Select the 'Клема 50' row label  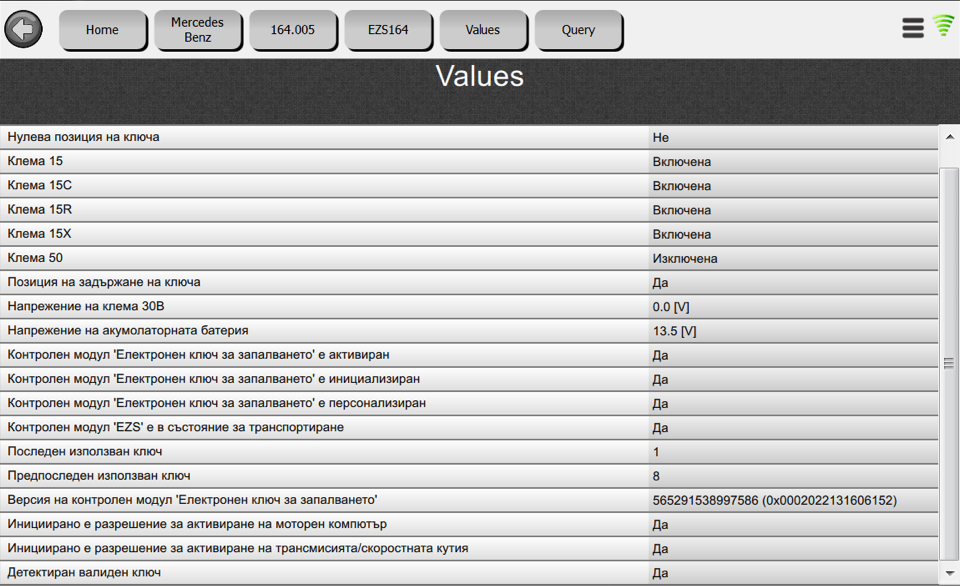(x=35, y=258)
